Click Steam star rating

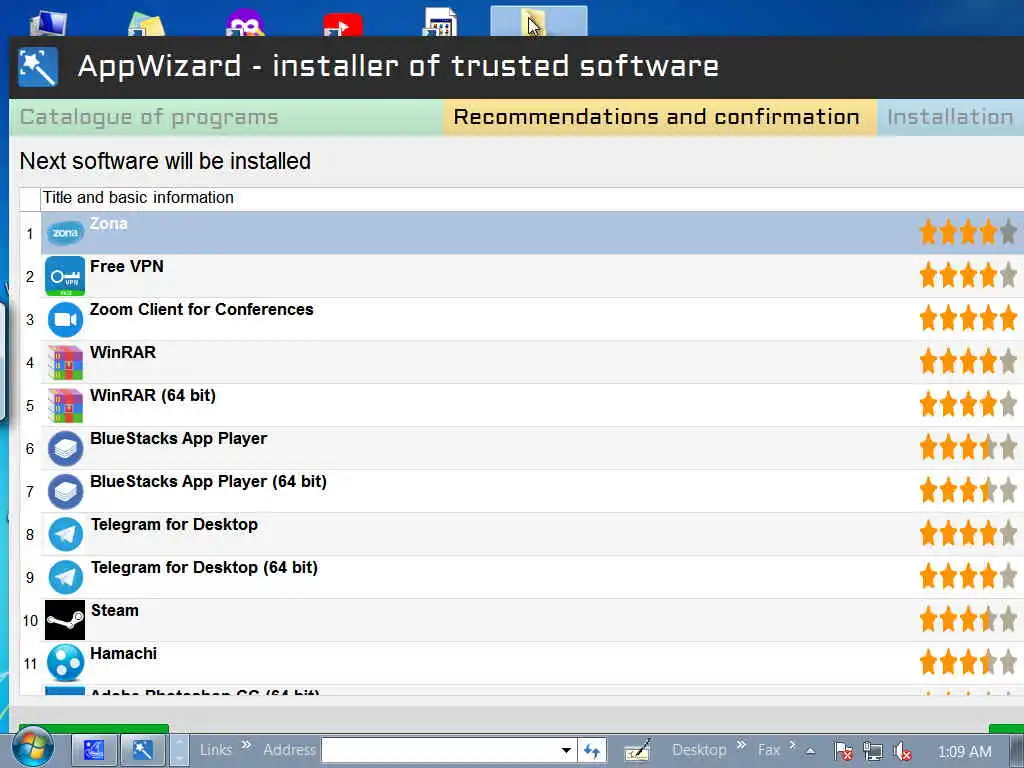[x=968, y=618]
